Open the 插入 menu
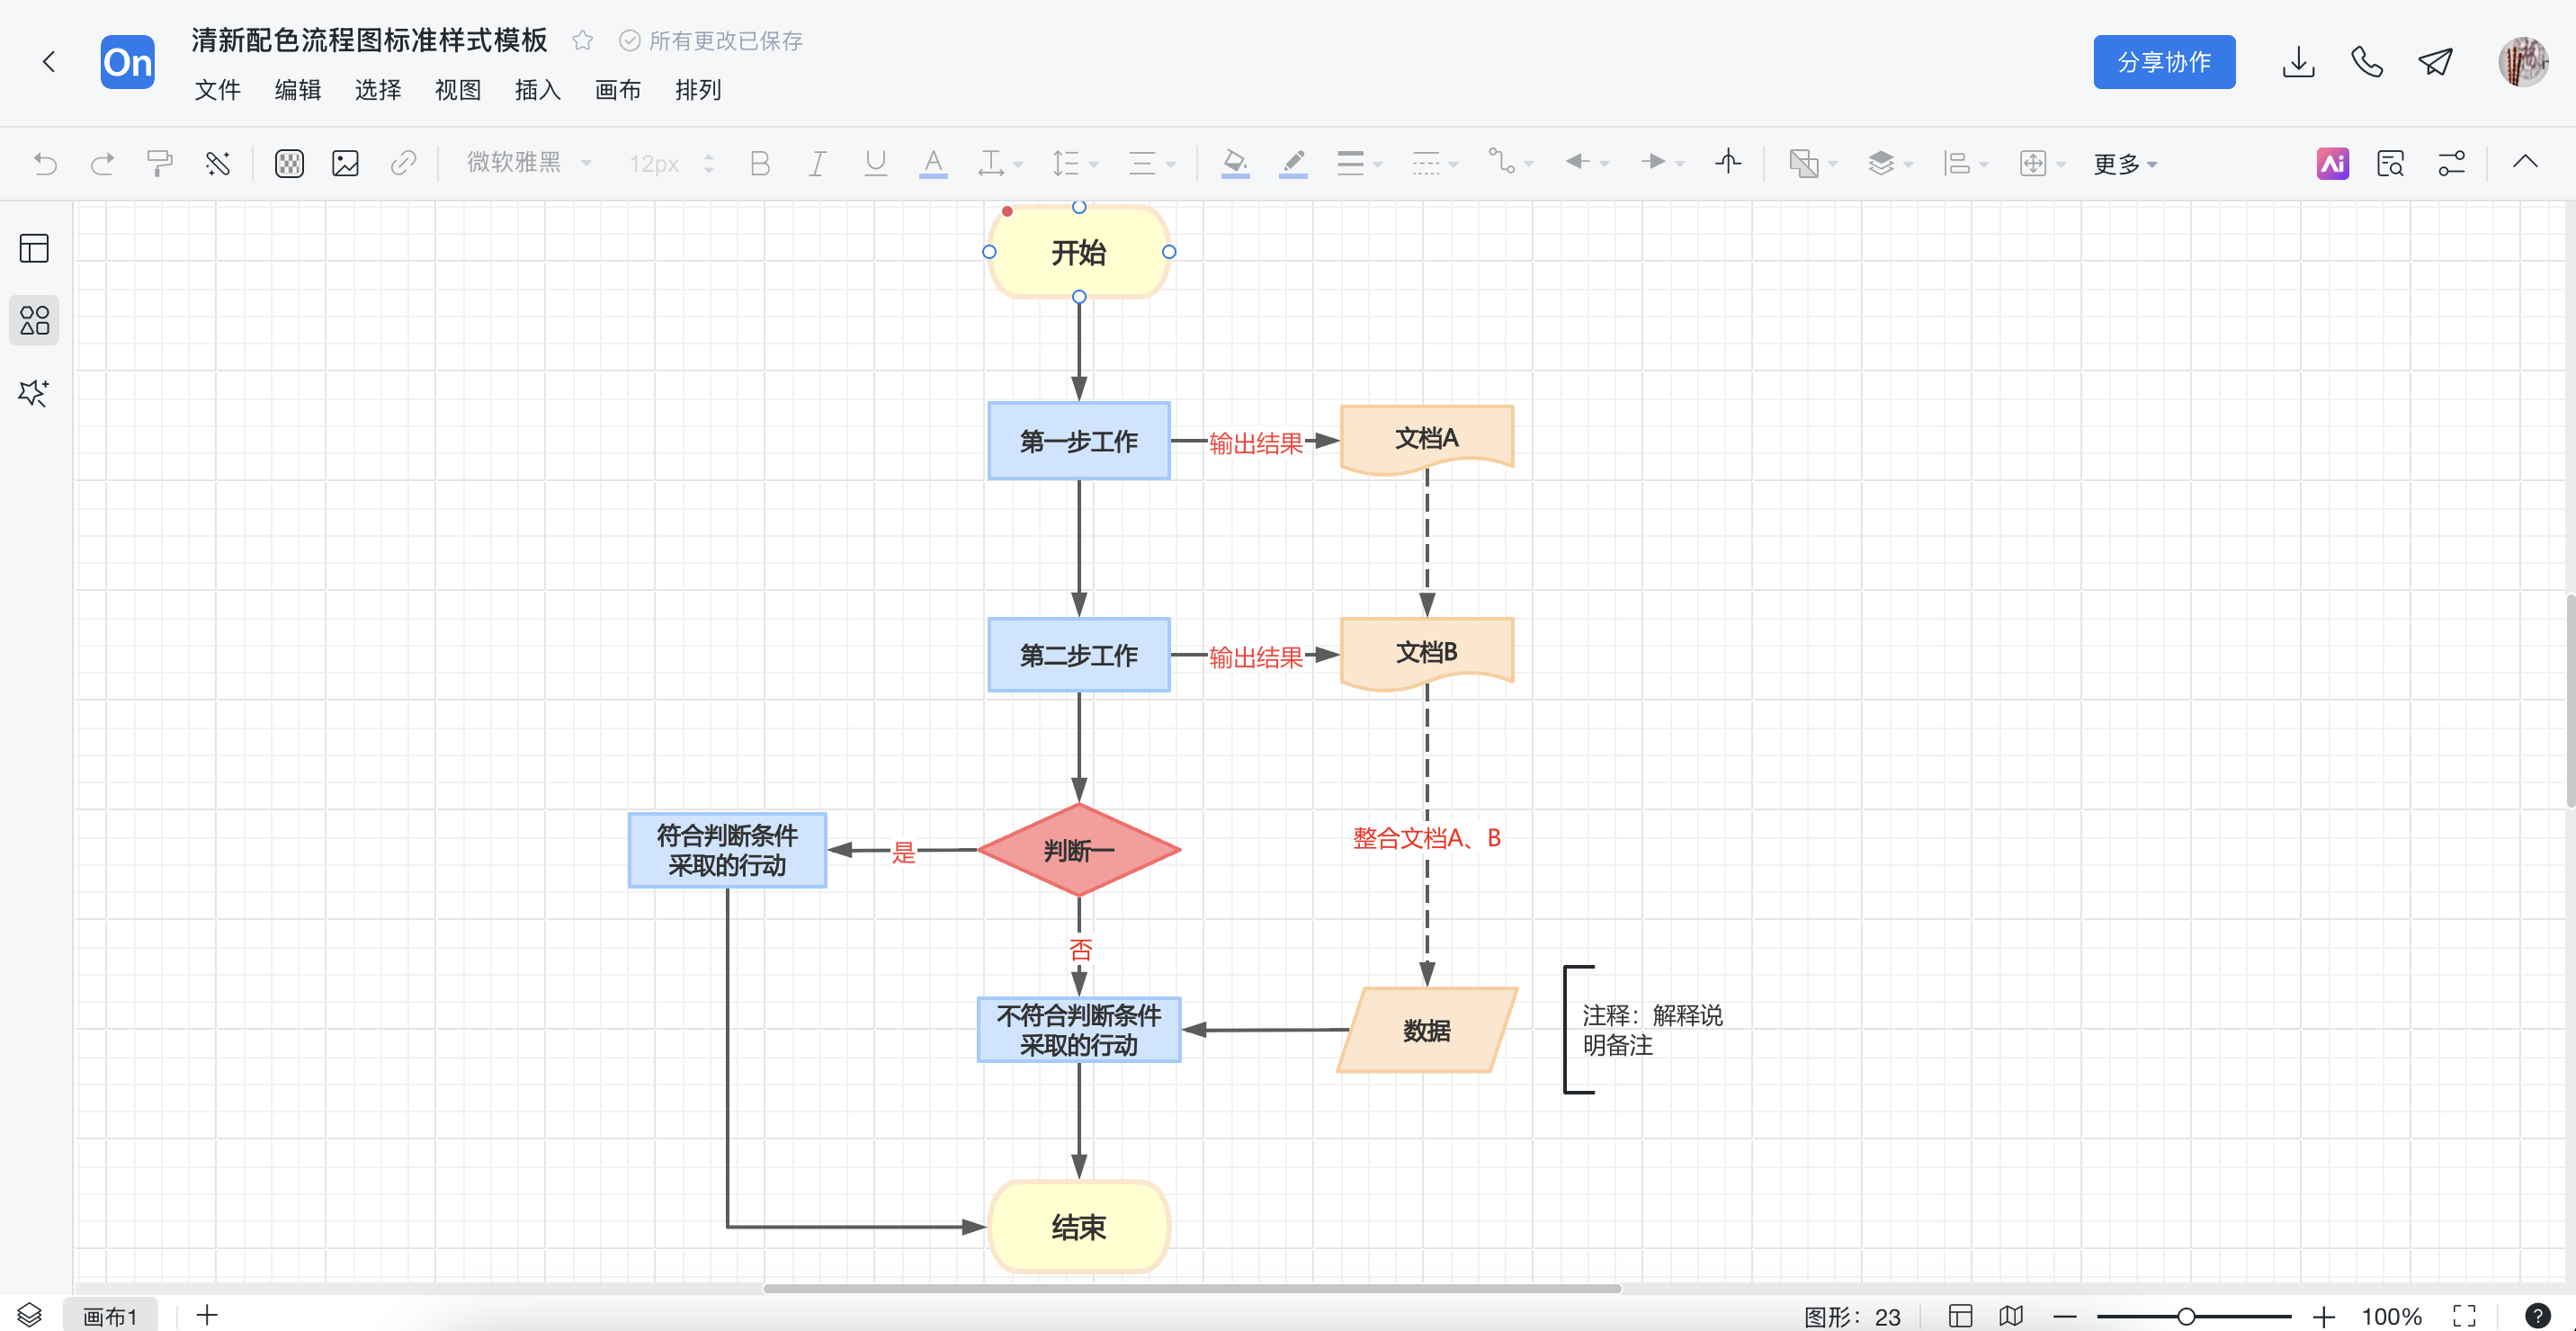Viewport: 2576px width, 1331px height. [537, 90]
